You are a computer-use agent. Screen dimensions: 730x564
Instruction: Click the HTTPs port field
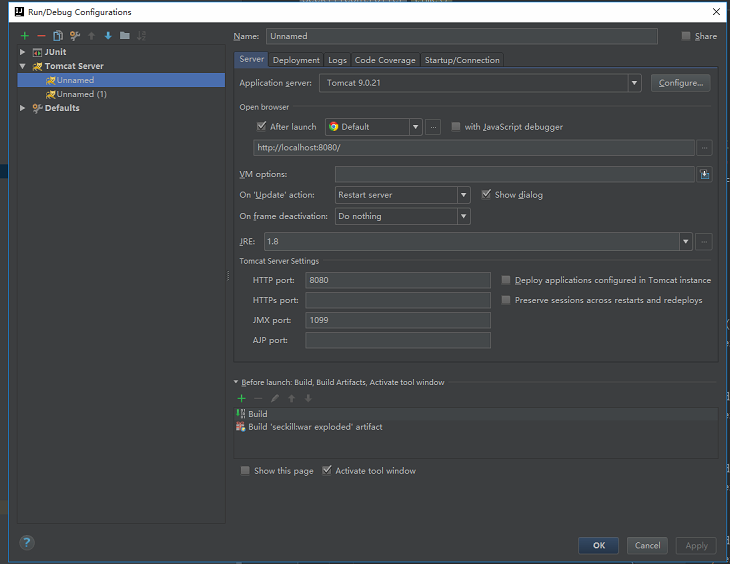pyautogui.click(x=398, y=300)
